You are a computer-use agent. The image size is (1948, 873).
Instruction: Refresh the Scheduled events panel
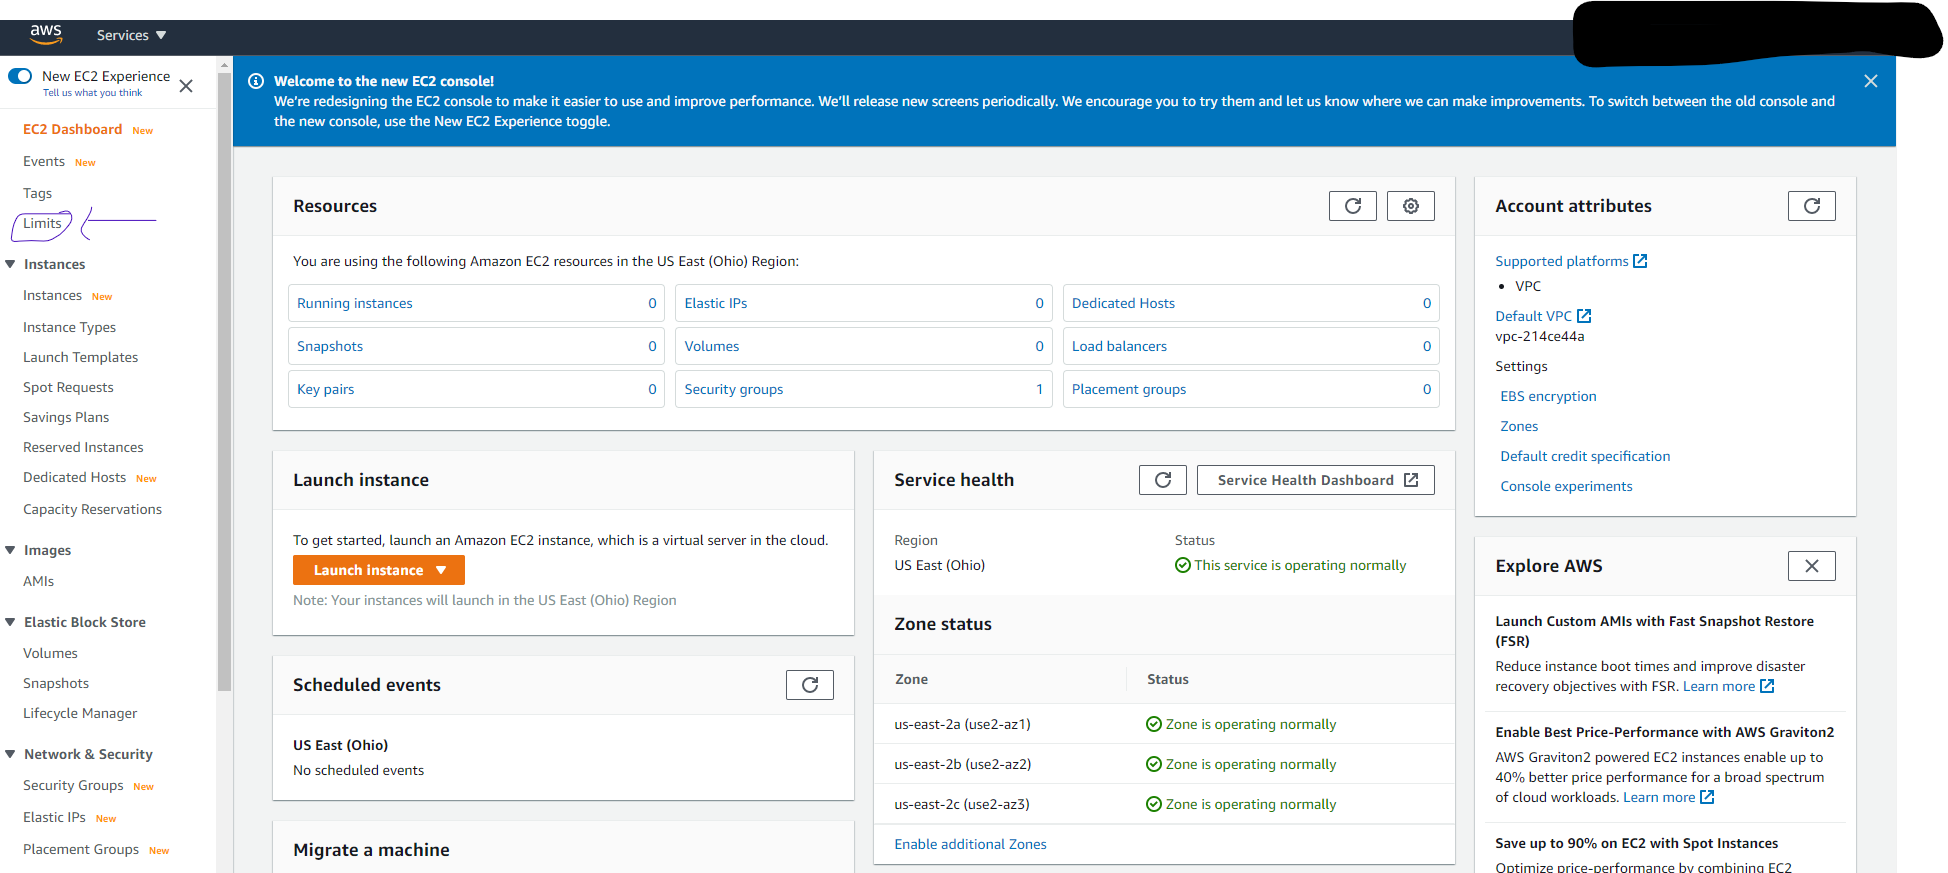point(809,685)
